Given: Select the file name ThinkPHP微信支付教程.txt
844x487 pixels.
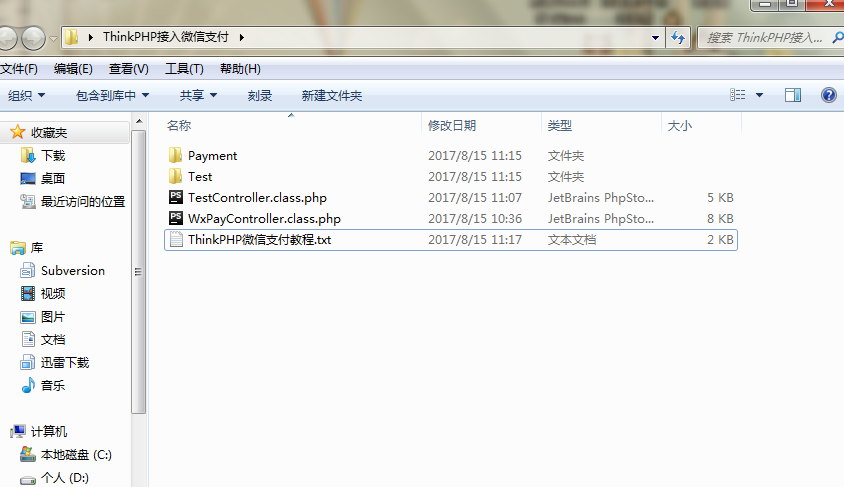Looking at the screenshot, I should [x=259, y=239].
